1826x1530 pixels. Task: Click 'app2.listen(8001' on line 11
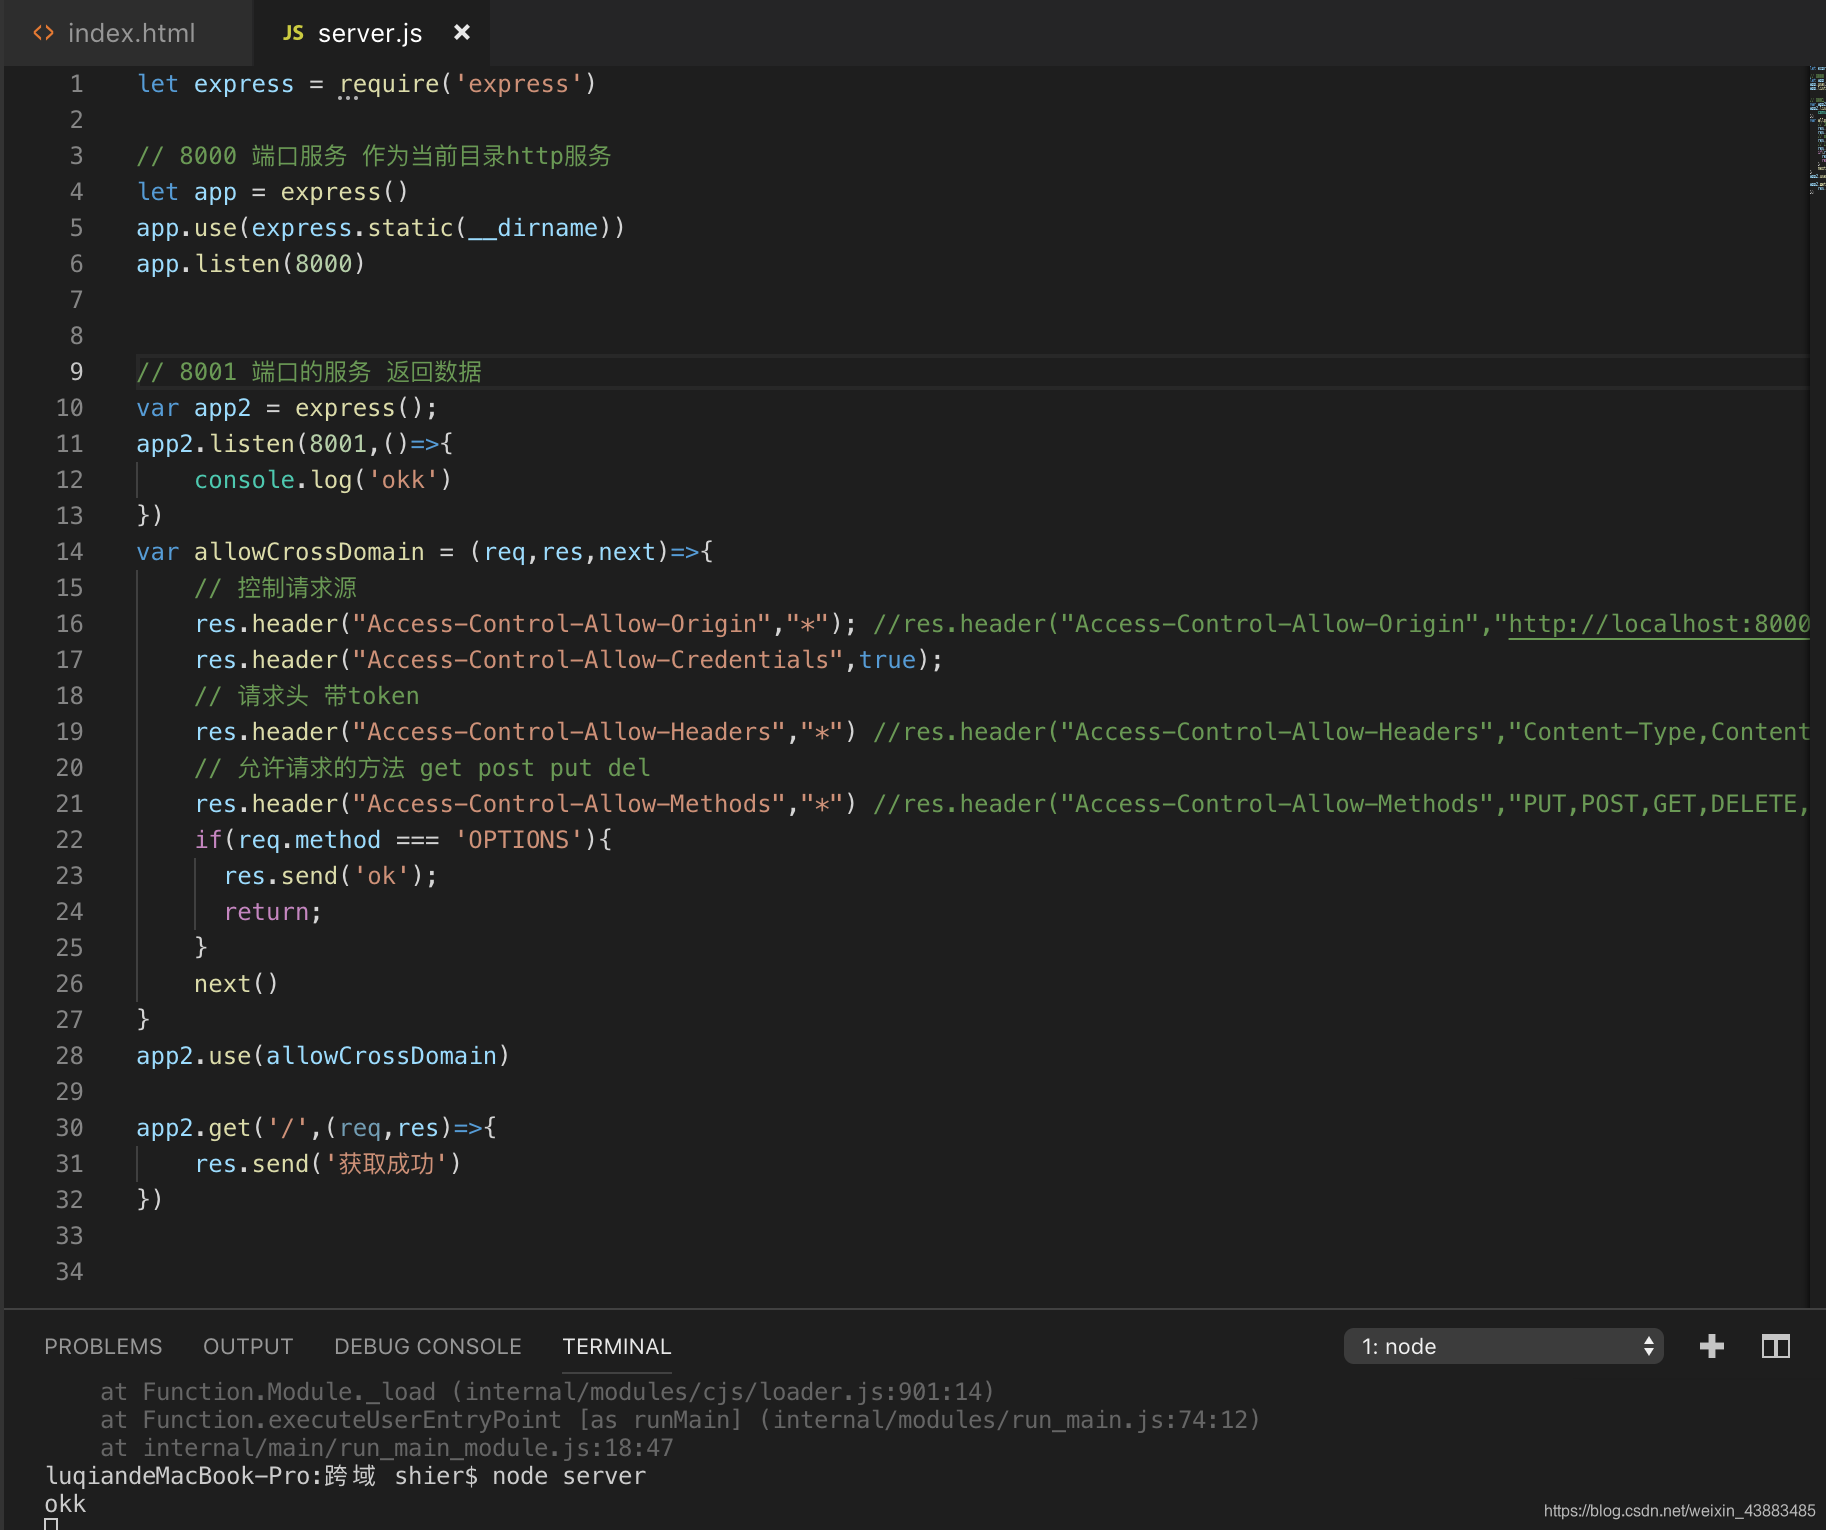(x=252, y=444)
